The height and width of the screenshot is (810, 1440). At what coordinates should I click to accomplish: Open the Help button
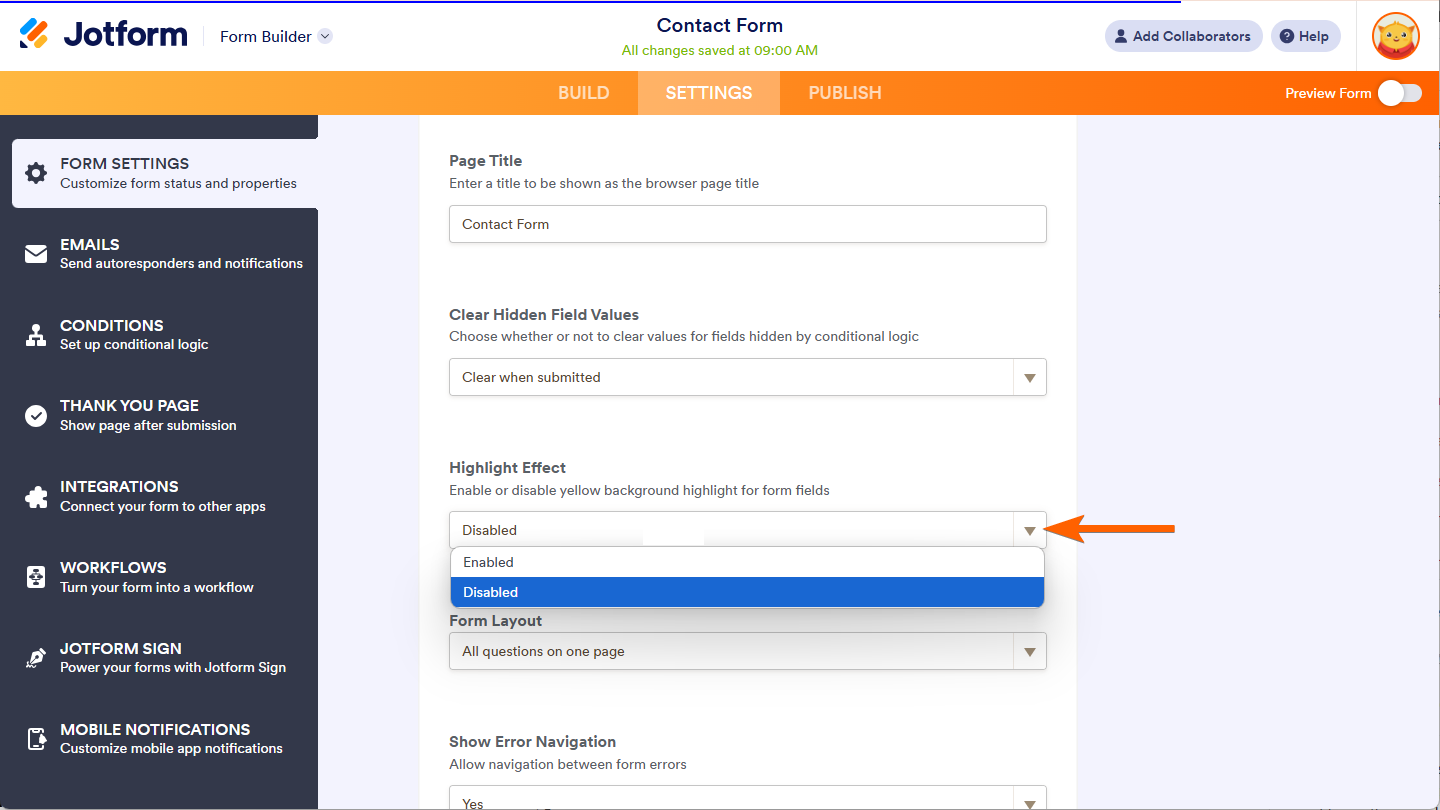click(1305, 37)
